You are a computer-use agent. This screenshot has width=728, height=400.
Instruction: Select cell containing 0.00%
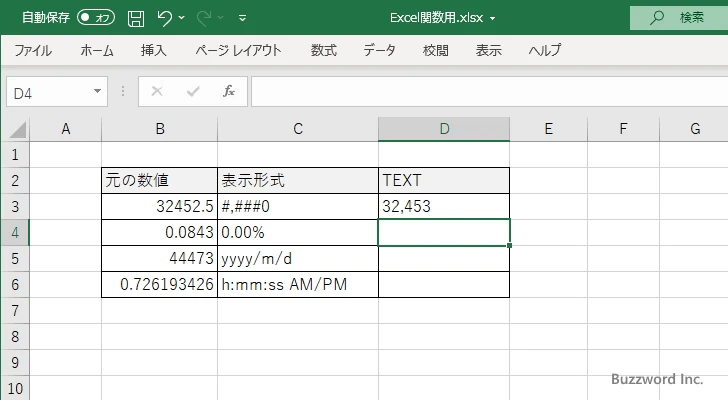coord(298,232)
